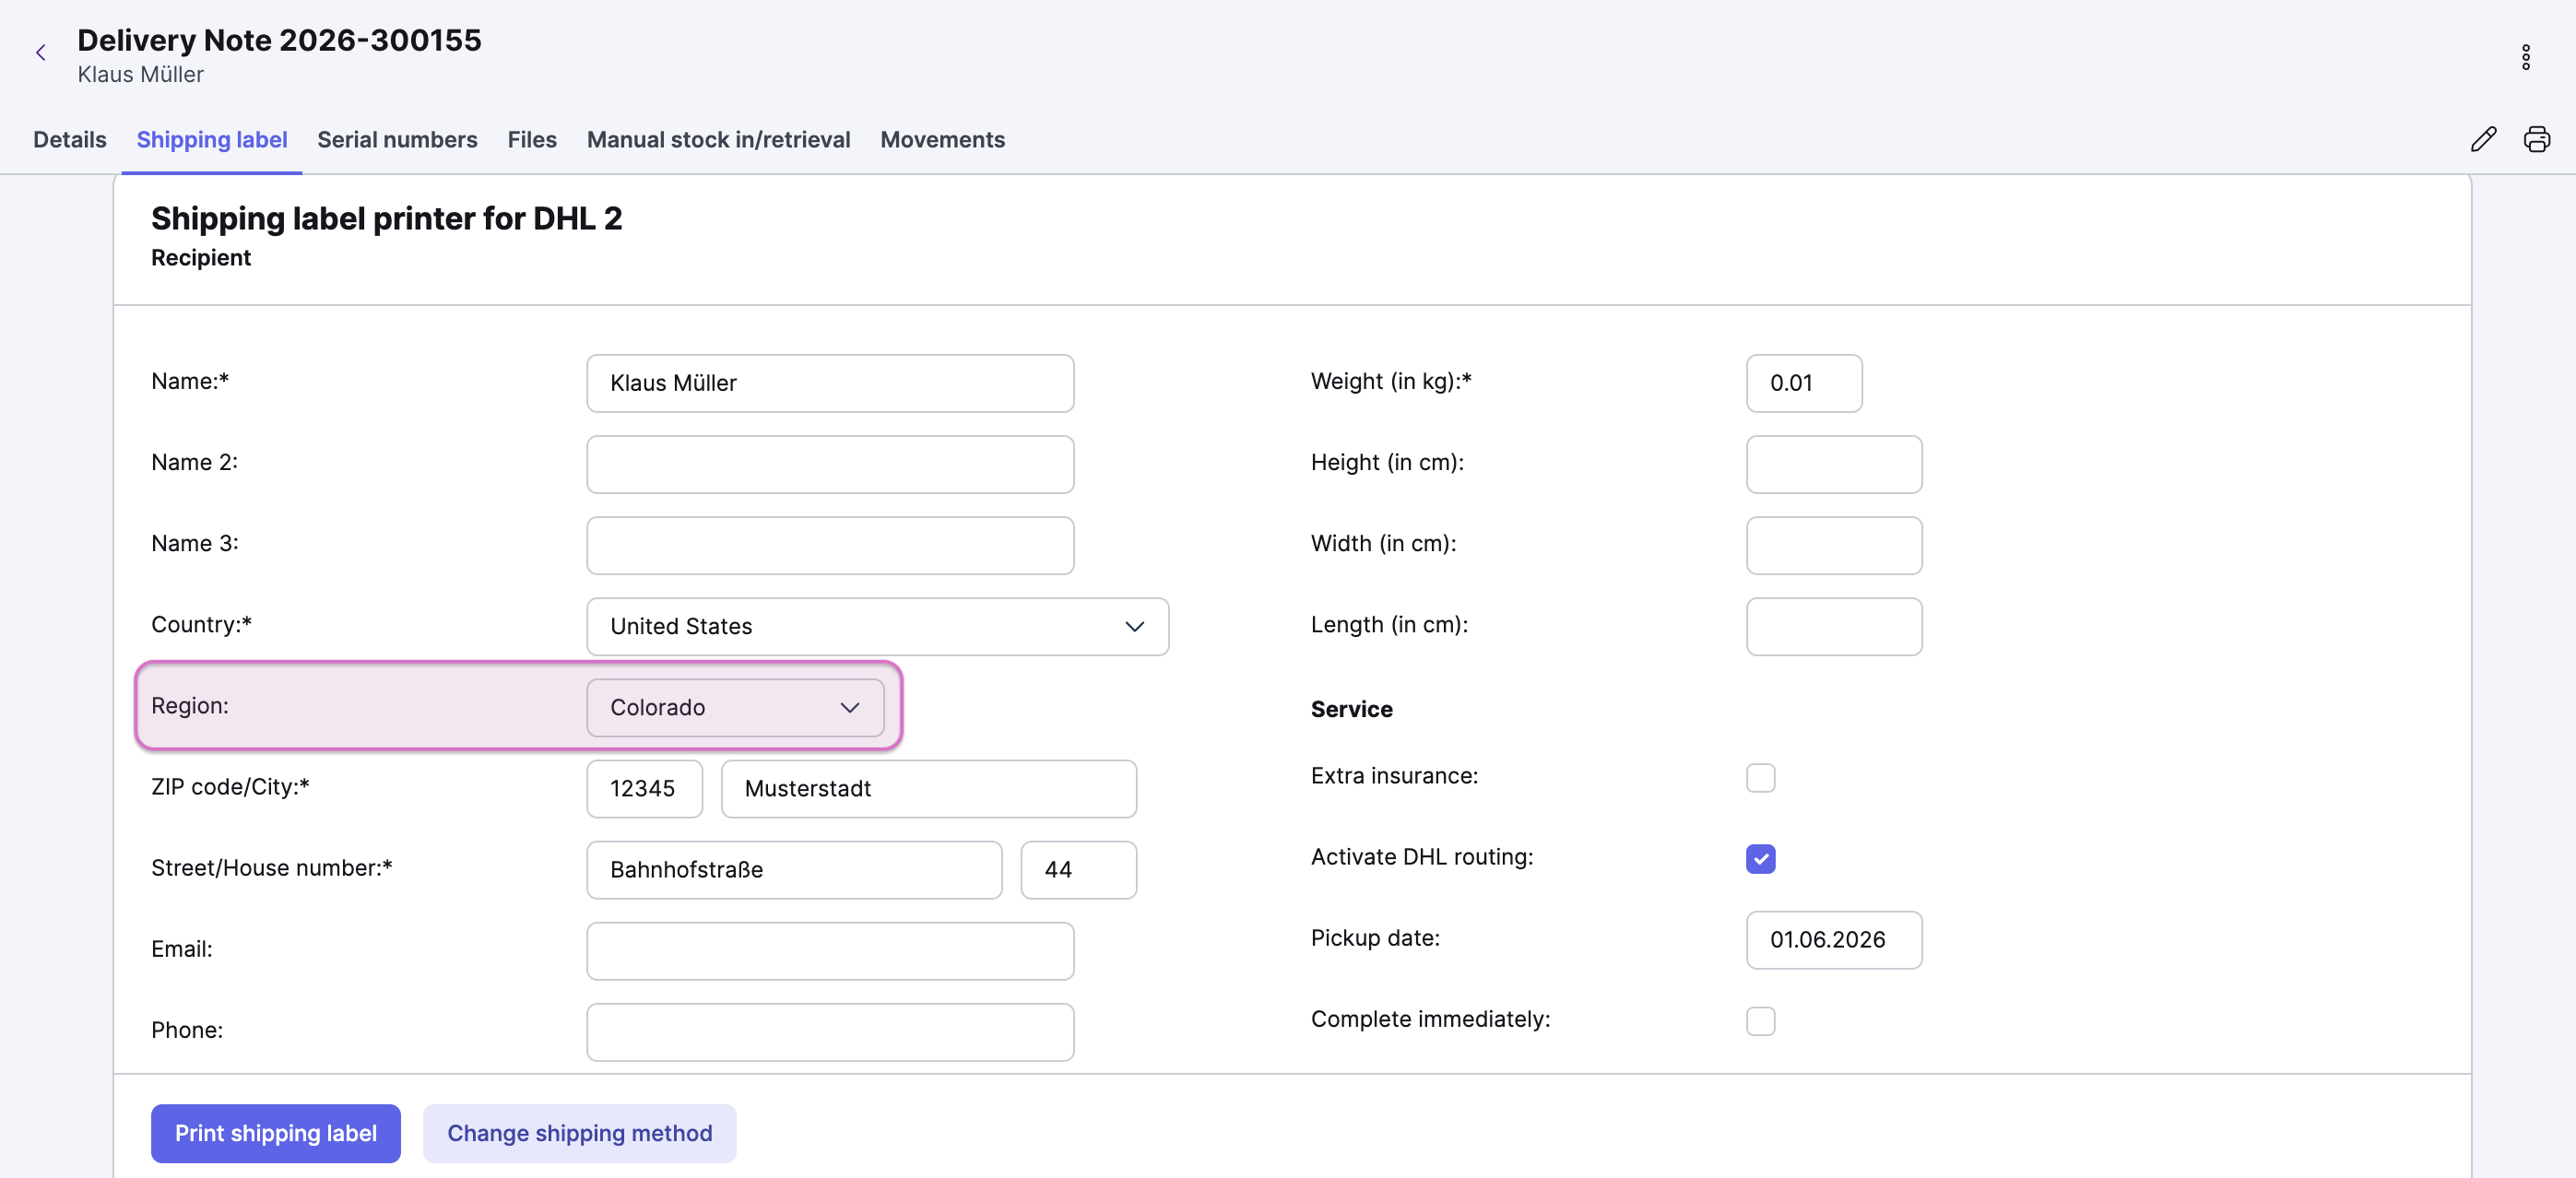This screenshot has height=1178, width=2576.
Task: Click the Service section heading
Action: click(1351, 709)
